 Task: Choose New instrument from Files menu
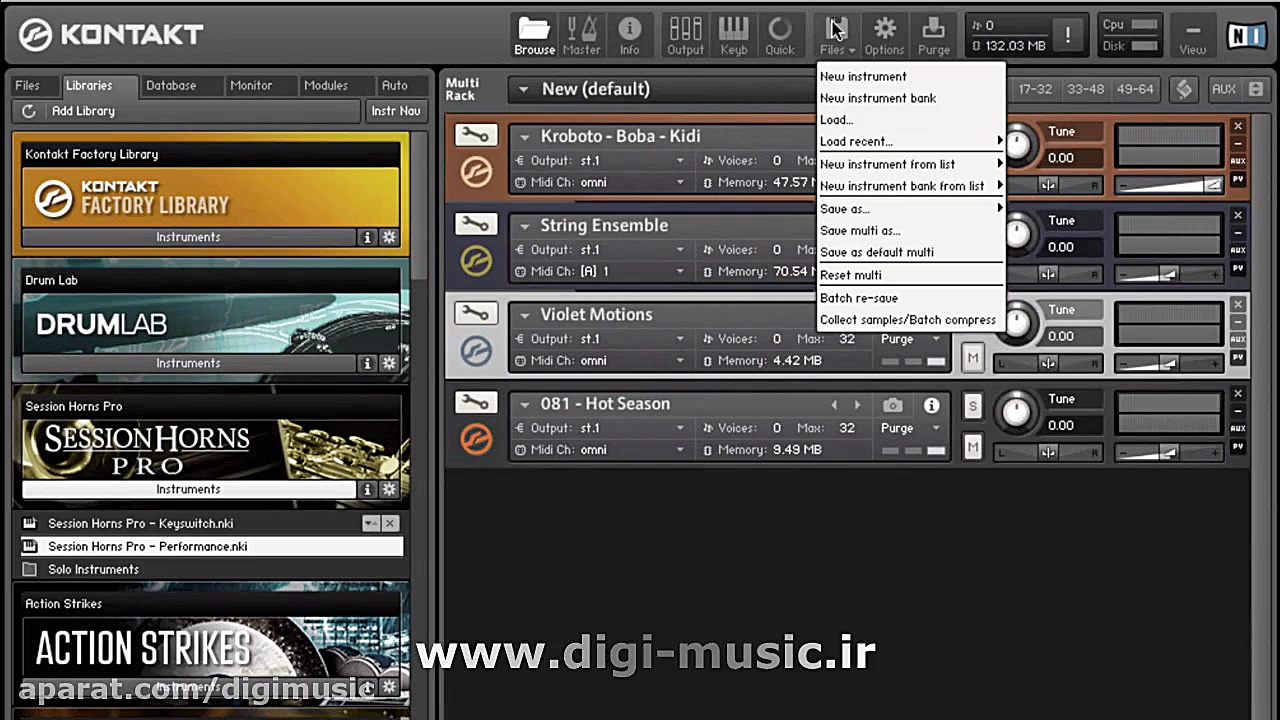863,76
